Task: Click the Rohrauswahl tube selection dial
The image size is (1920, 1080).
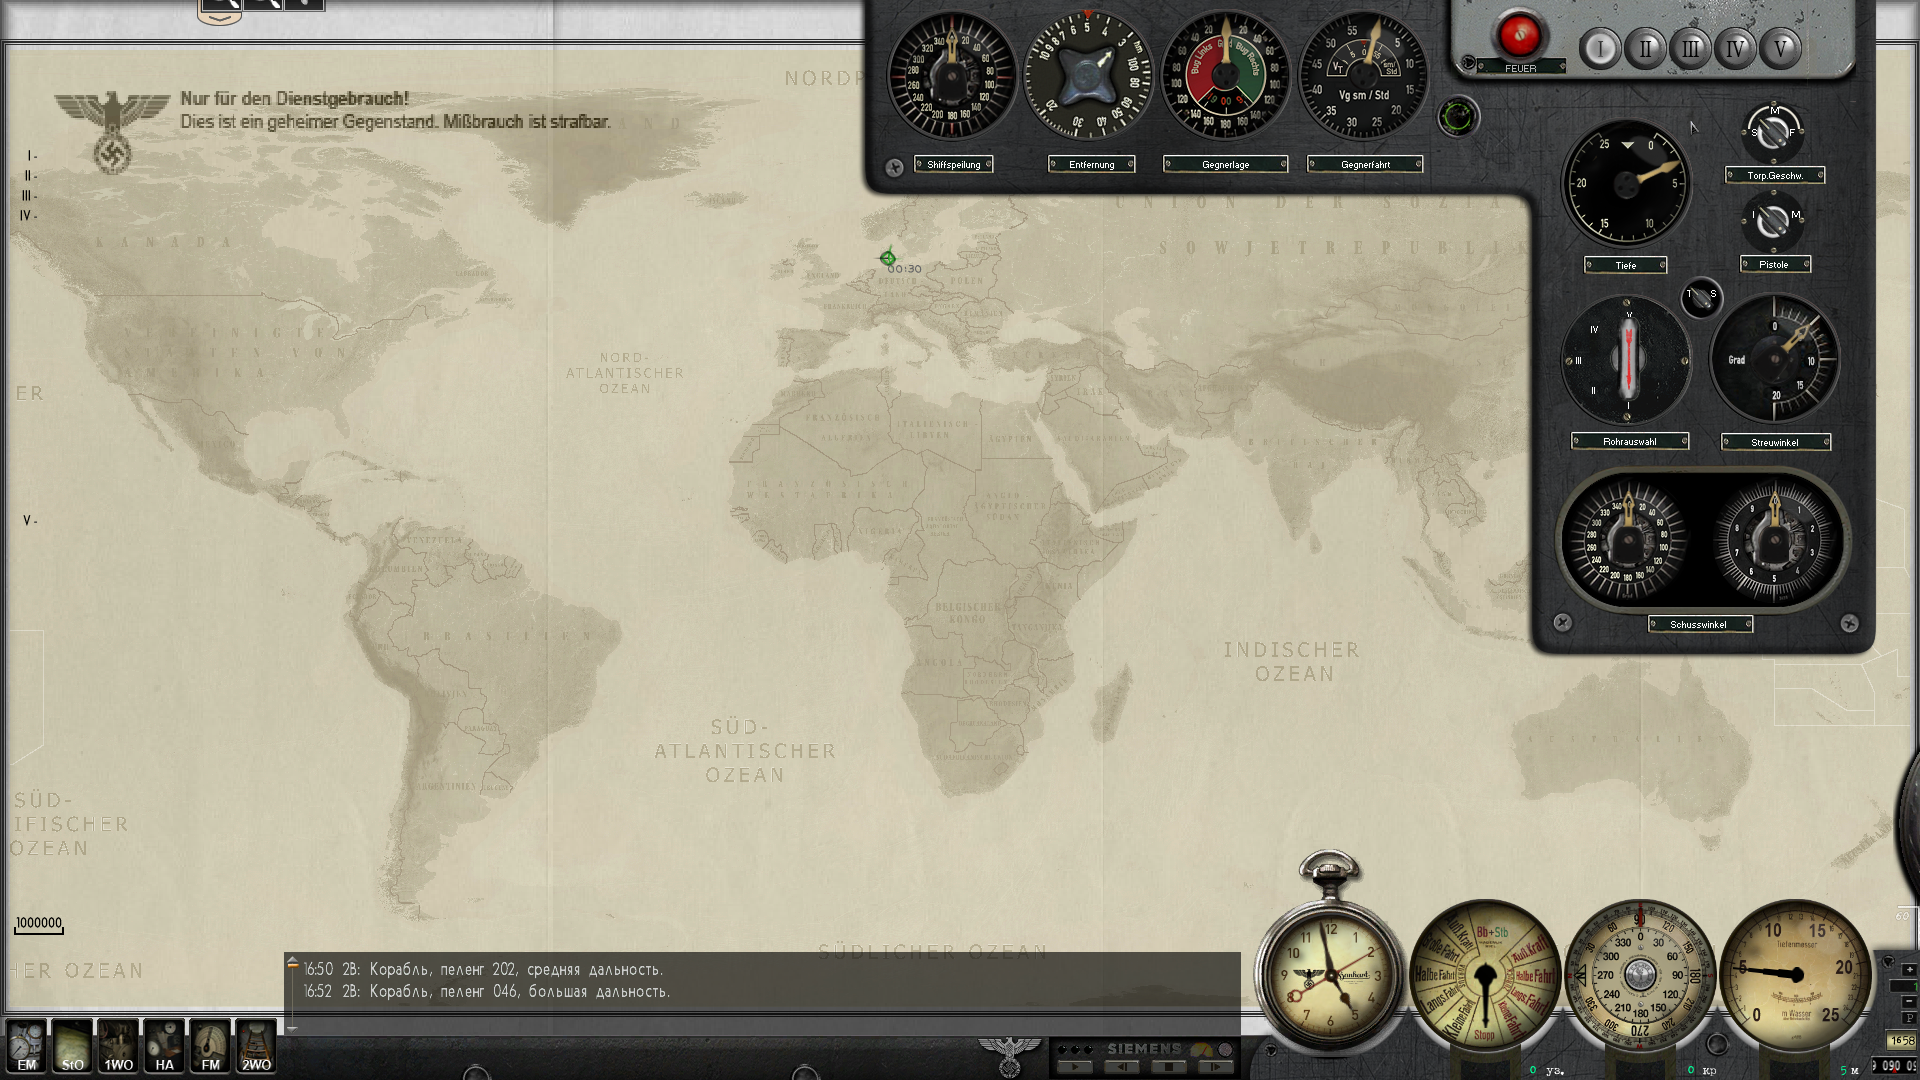Action: pos(1627,361)
